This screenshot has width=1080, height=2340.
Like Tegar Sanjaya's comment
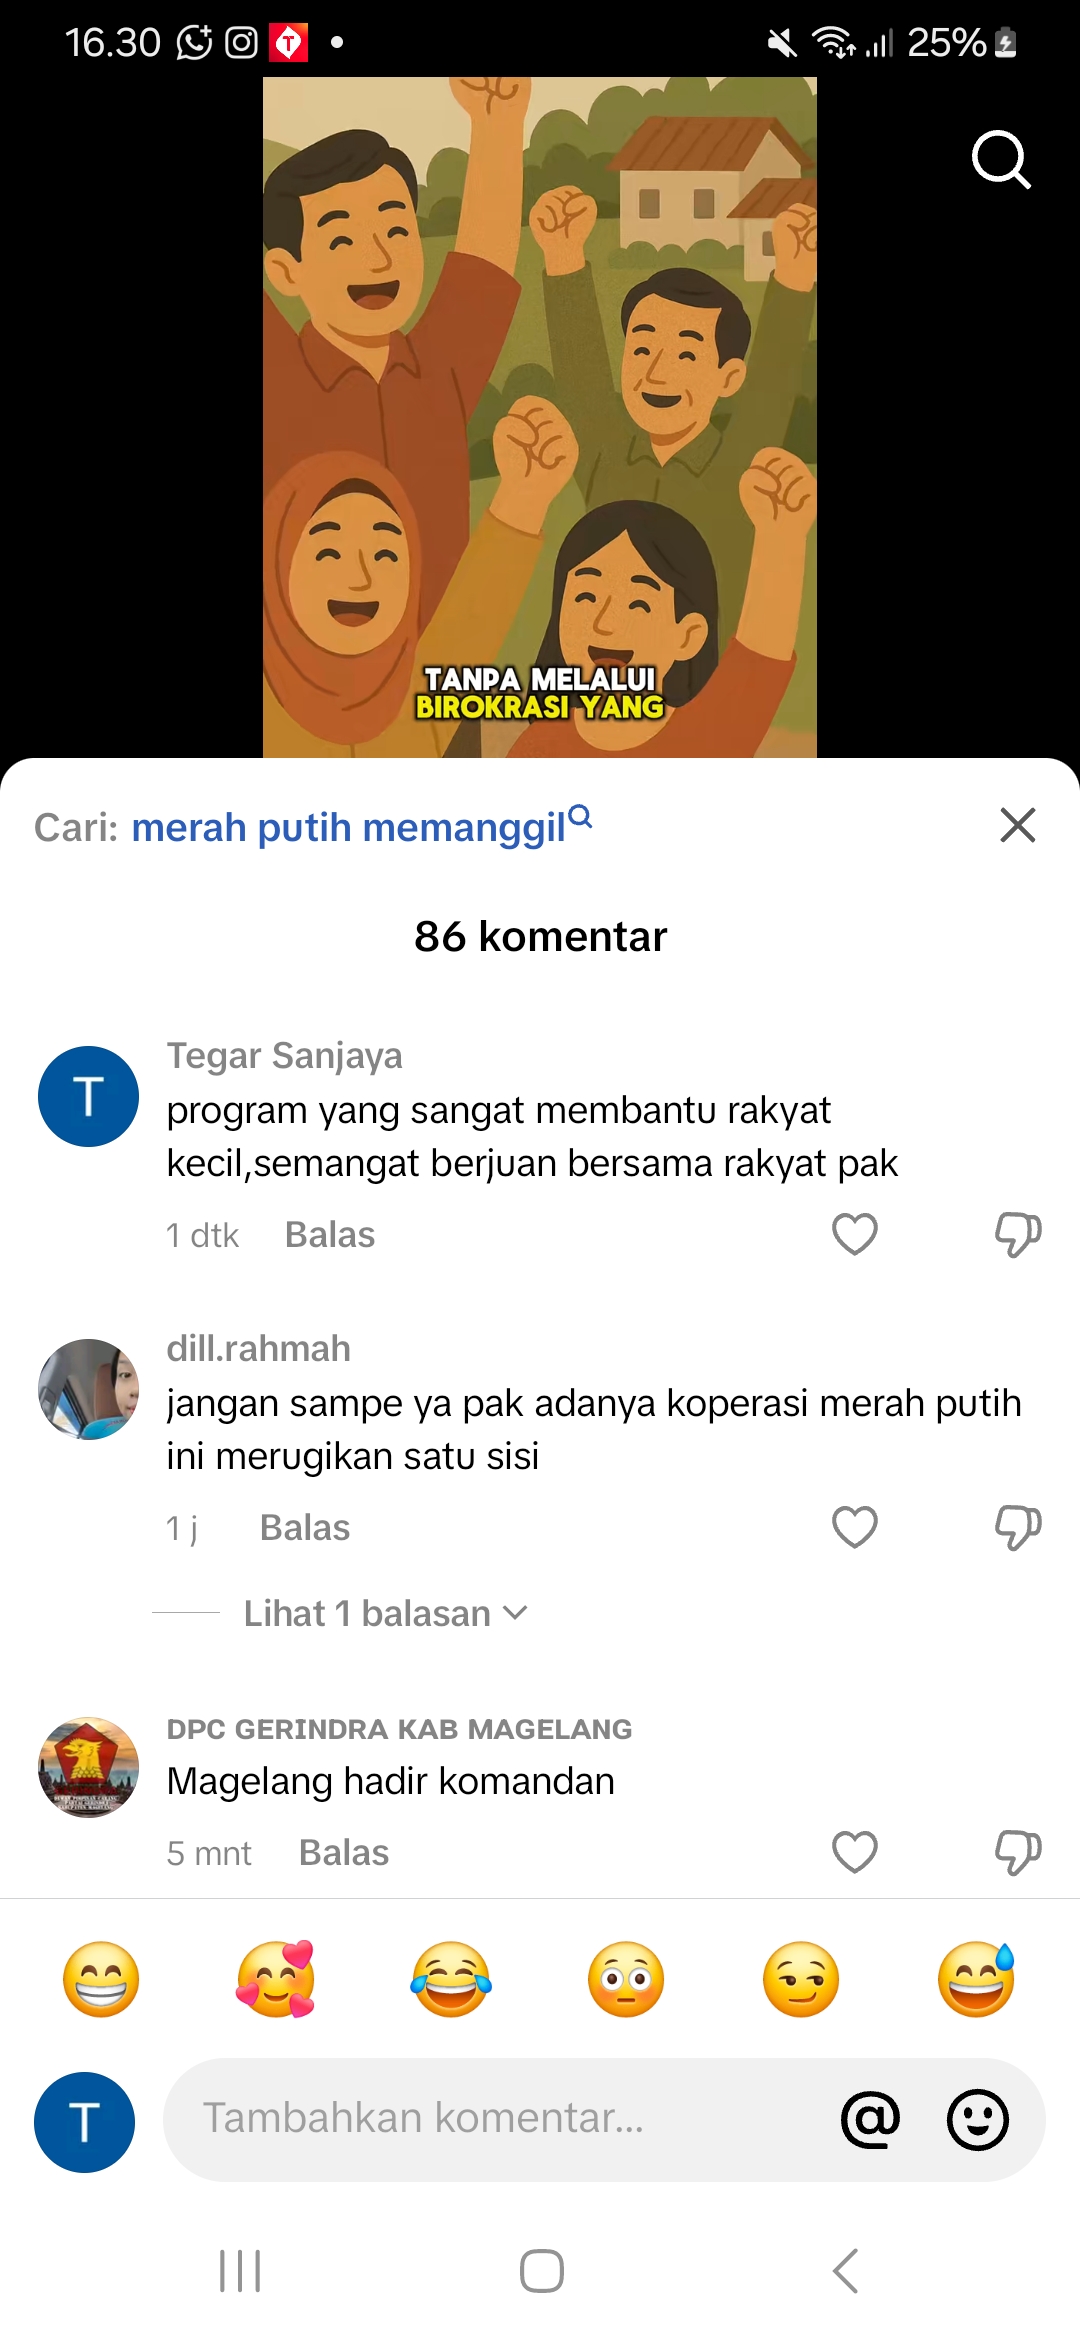[x=855, y=1234]
